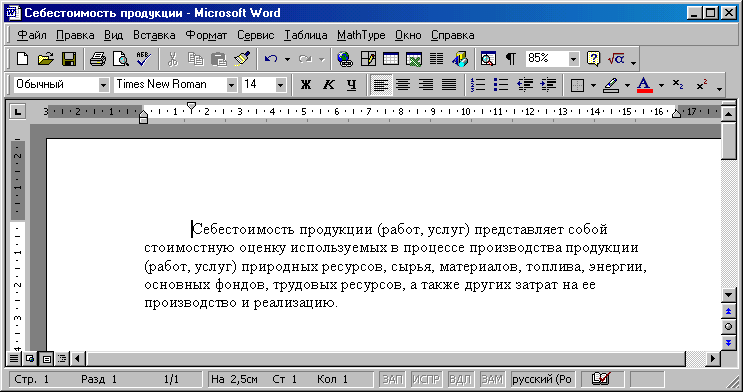
Task: Apply red font color with A icon
Action: [644, 85]
